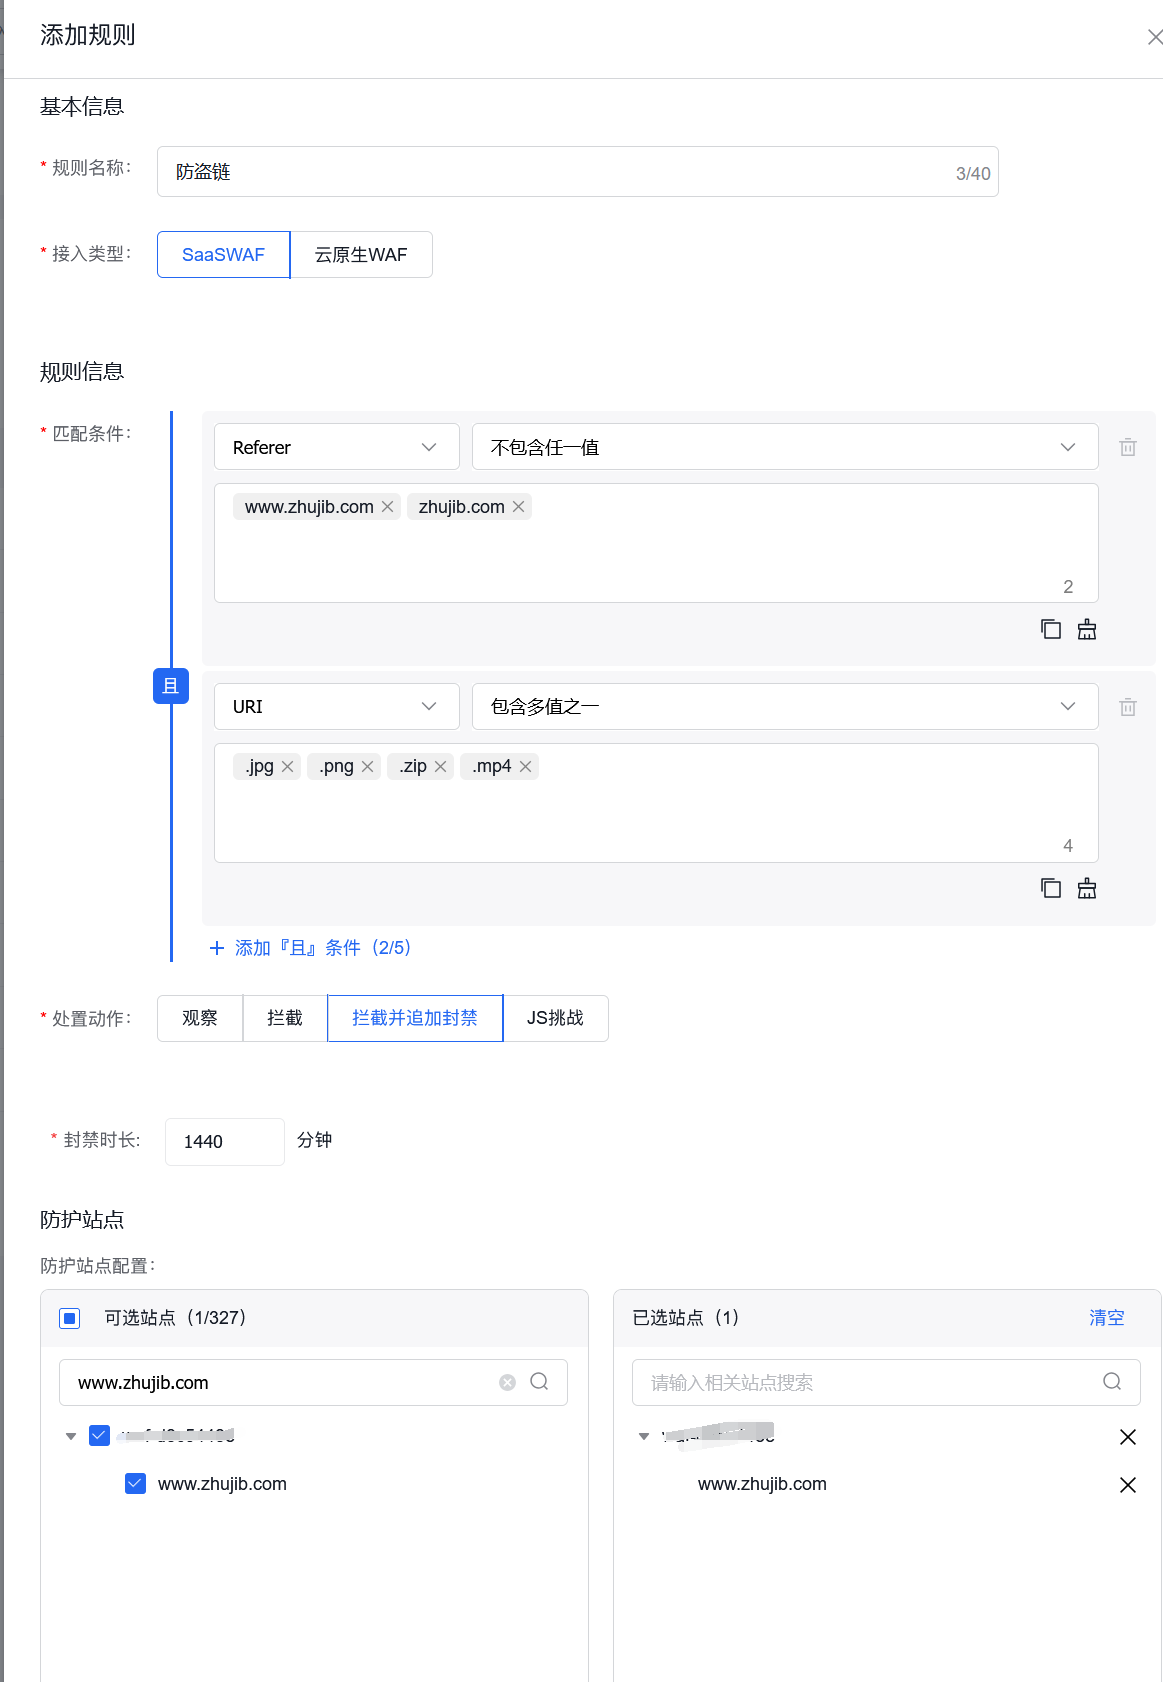1163x1682 pixels.
Task: Select the 云原生WAF access type
Action: pos(361,255)
